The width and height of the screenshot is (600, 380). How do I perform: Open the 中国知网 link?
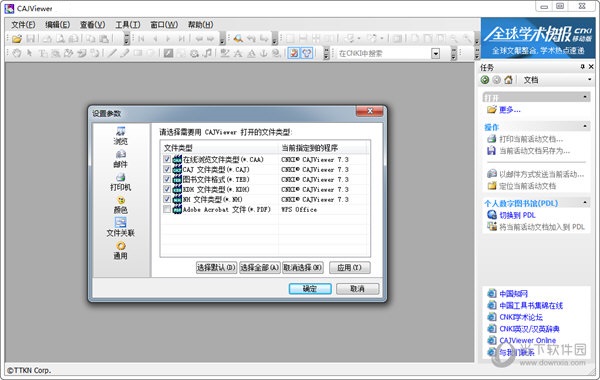coord(514,294)
